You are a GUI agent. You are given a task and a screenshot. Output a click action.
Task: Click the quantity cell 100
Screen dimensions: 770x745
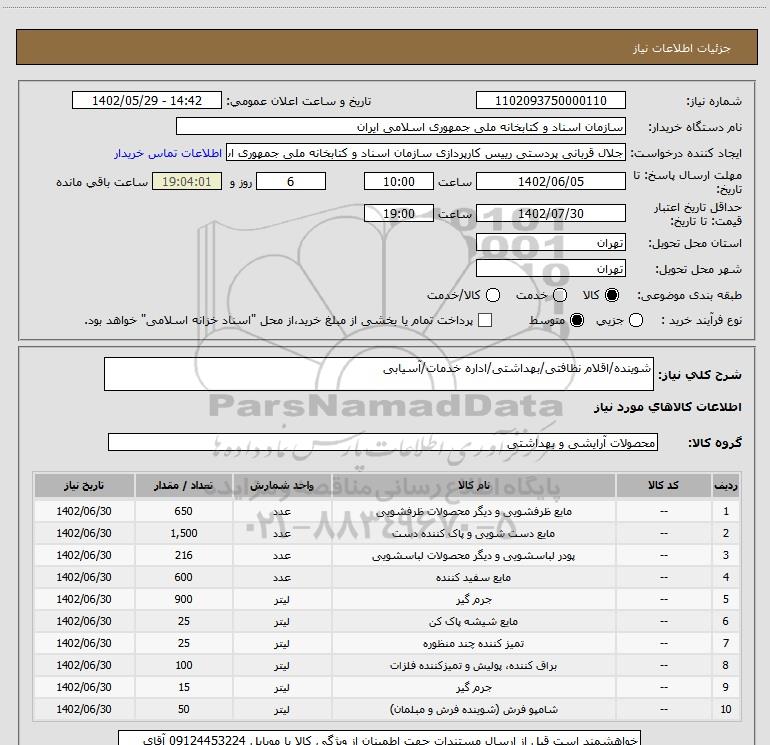tap(184, 665)
